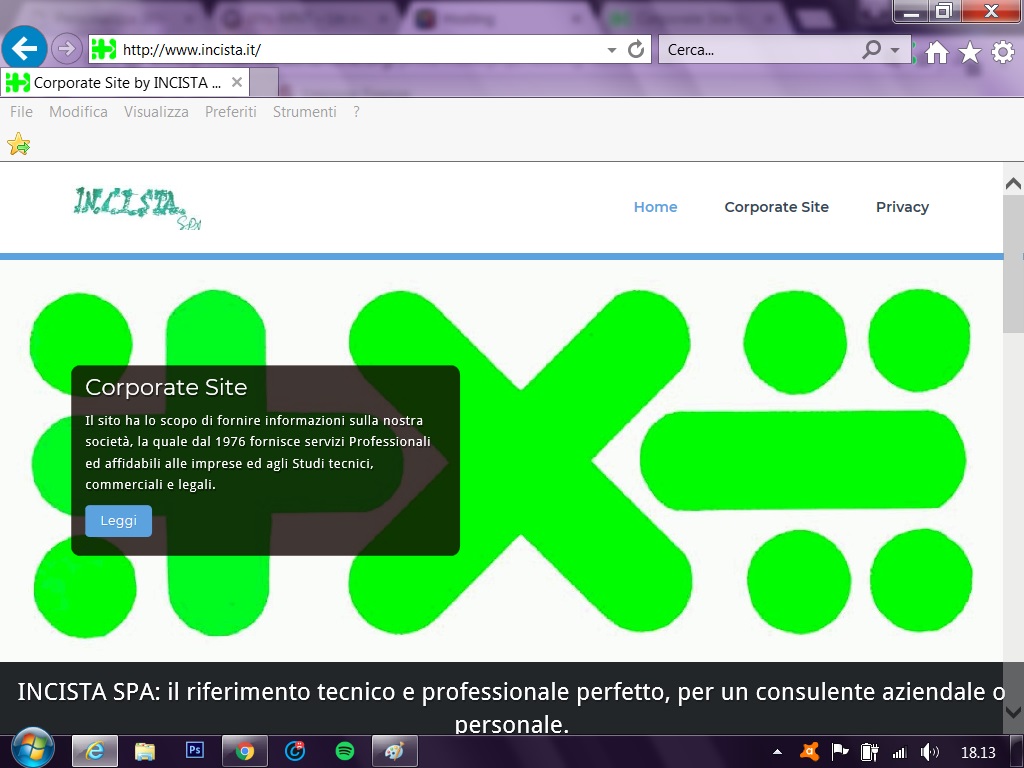Open the Windows Start button
The height and width of the screenshot is (768, 1024).
pos(32,750)
